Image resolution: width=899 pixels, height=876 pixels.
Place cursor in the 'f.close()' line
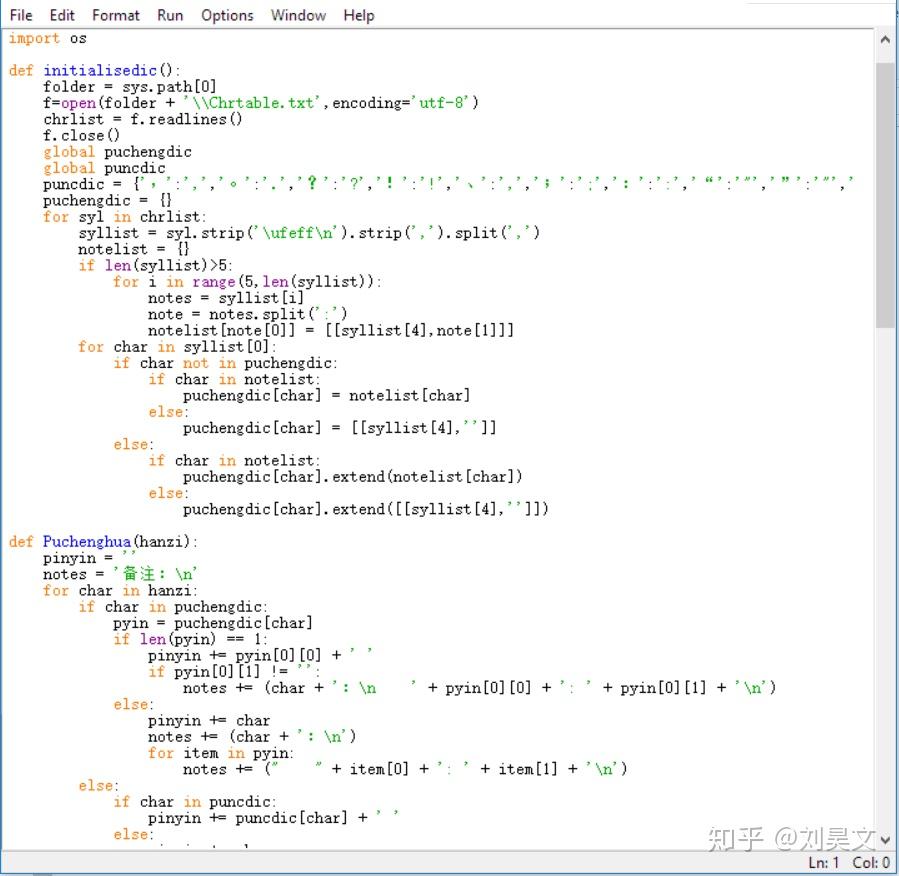tap(81, 136)
